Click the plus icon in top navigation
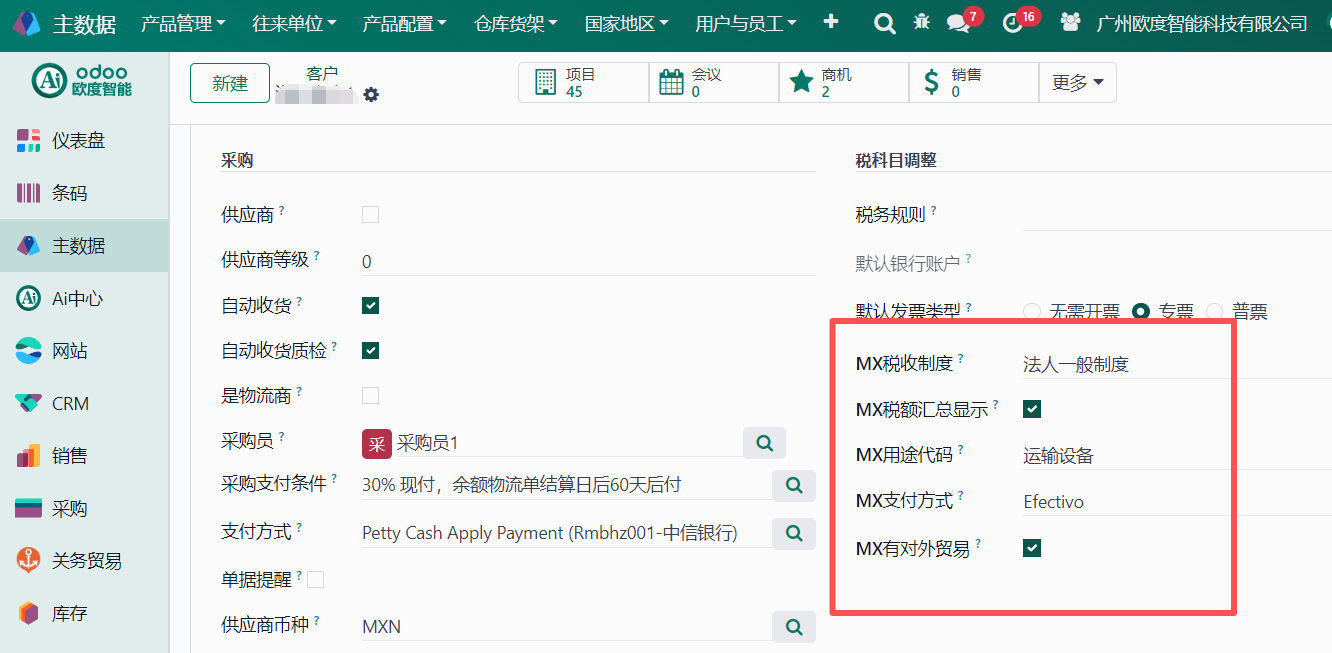This screenshot has height=653, width=1332. [830, 22]
